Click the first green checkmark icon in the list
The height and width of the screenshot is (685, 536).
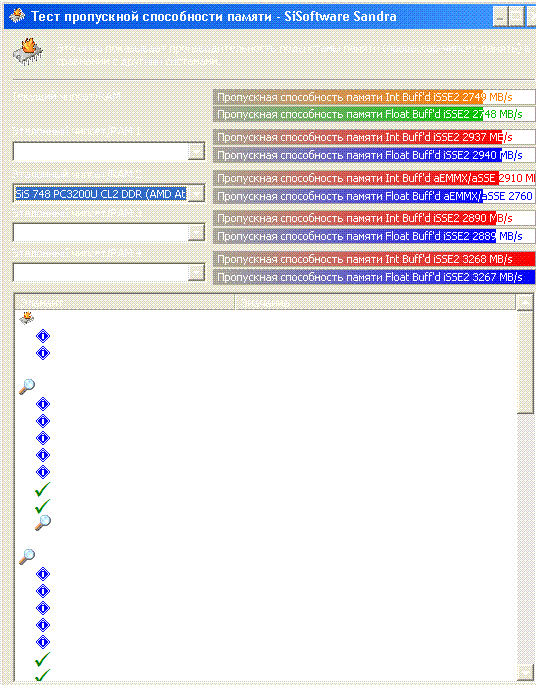[42, 489]
